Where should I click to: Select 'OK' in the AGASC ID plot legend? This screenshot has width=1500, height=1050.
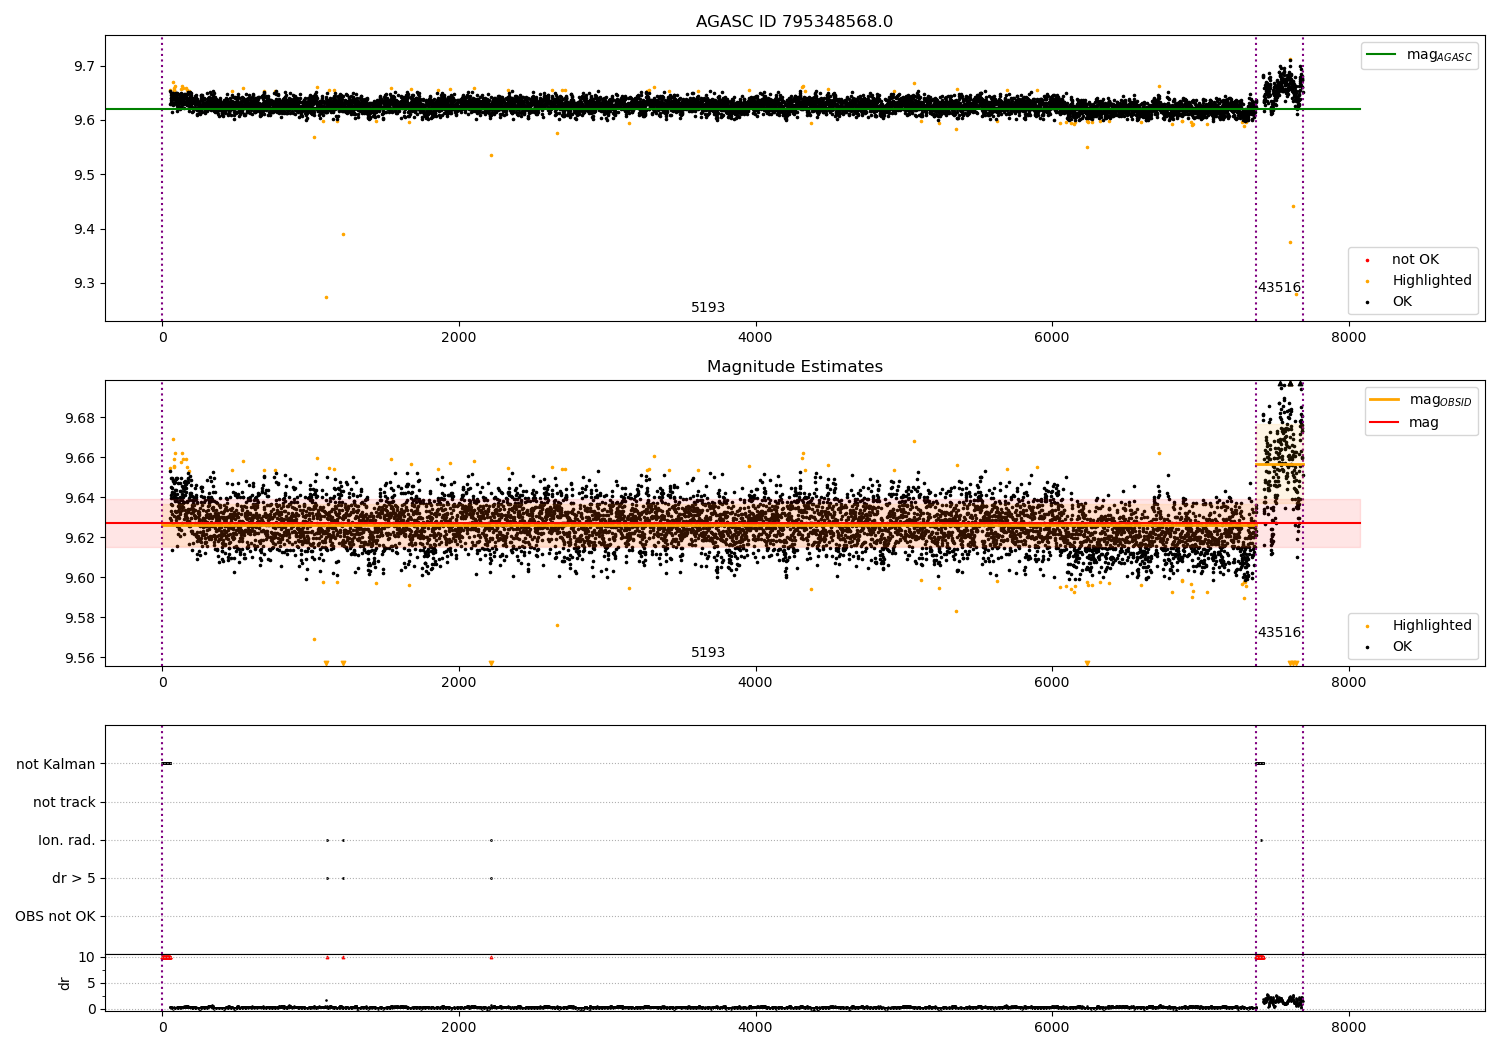1402,302
